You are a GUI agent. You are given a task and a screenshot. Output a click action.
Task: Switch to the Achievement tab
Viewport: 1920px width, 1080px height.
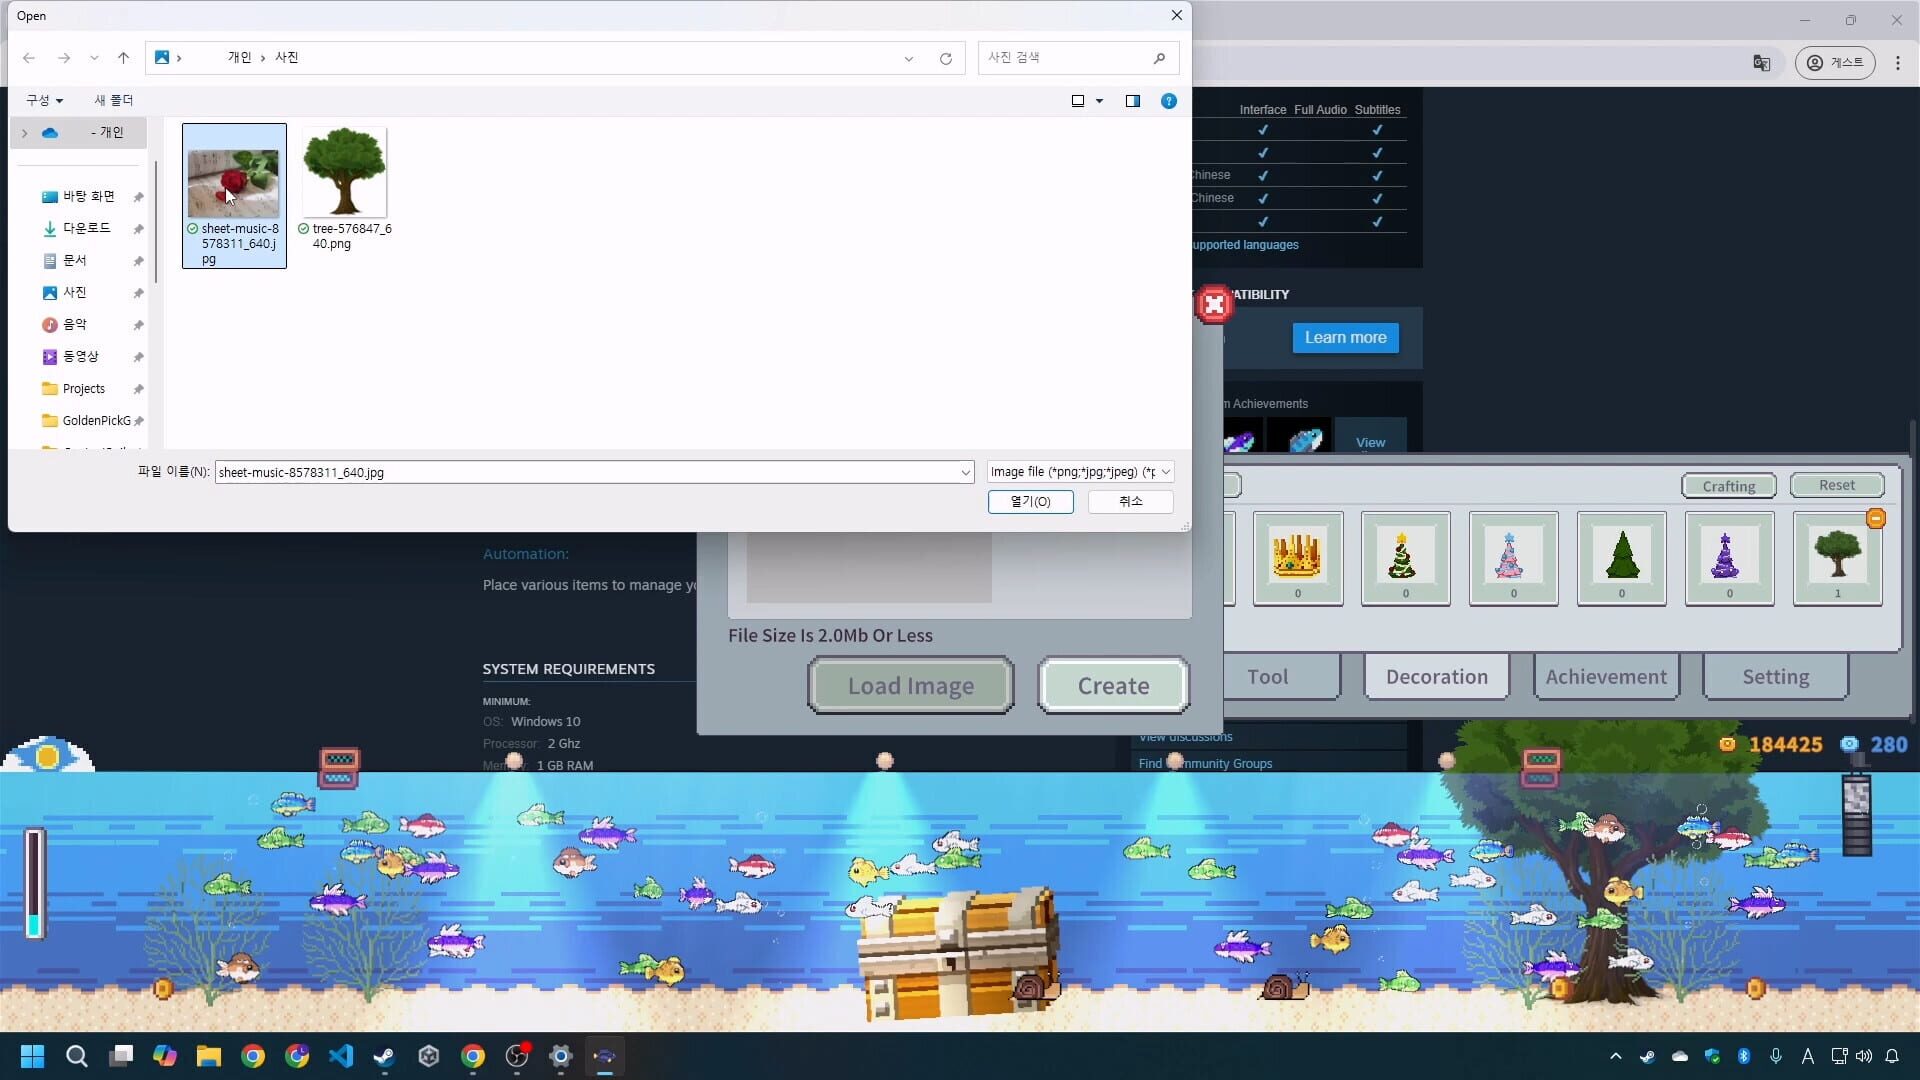point(1605,676)
